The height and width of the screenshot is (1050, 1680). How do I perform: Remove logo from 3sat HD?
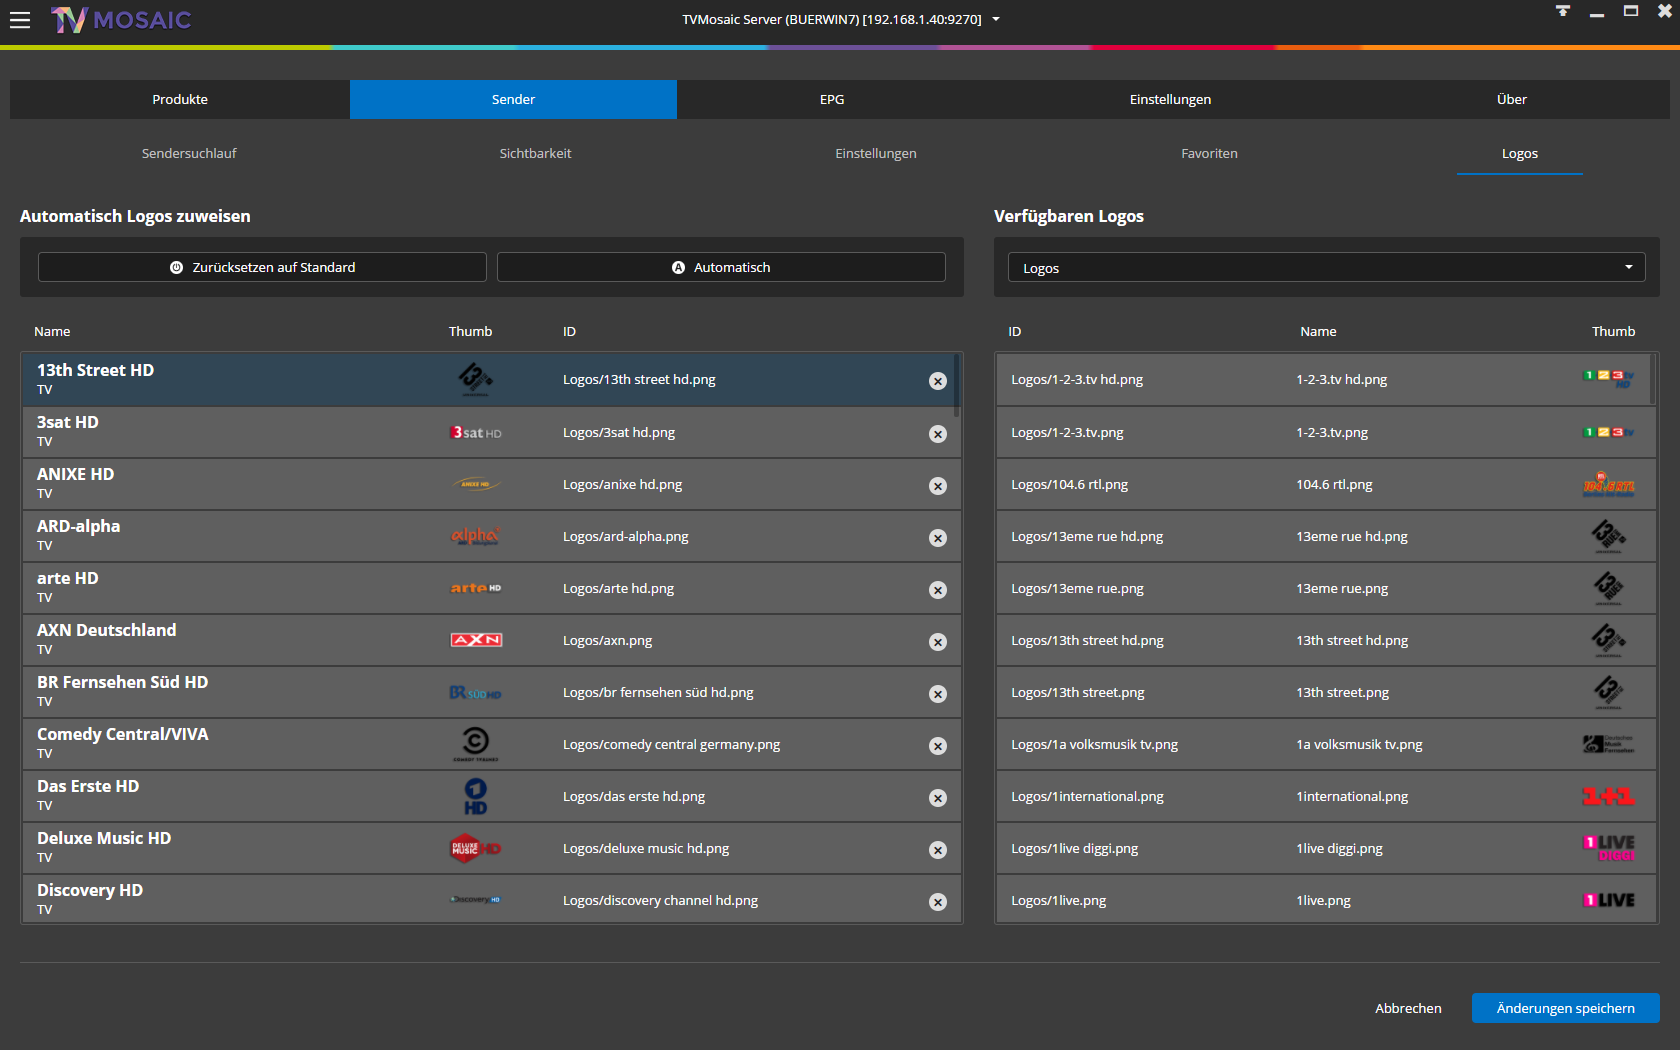pos(938,434)
